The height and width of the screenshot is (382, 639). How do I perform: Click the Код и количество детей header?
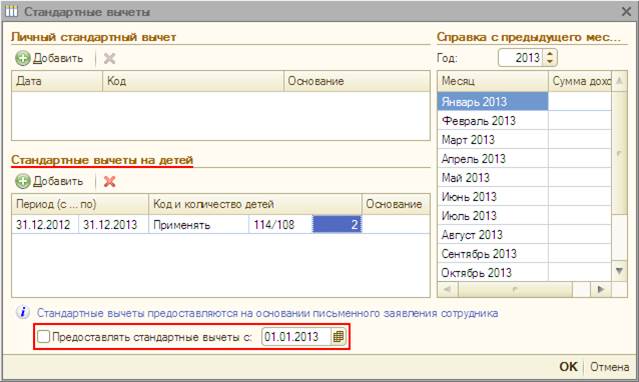click(255, 204)
